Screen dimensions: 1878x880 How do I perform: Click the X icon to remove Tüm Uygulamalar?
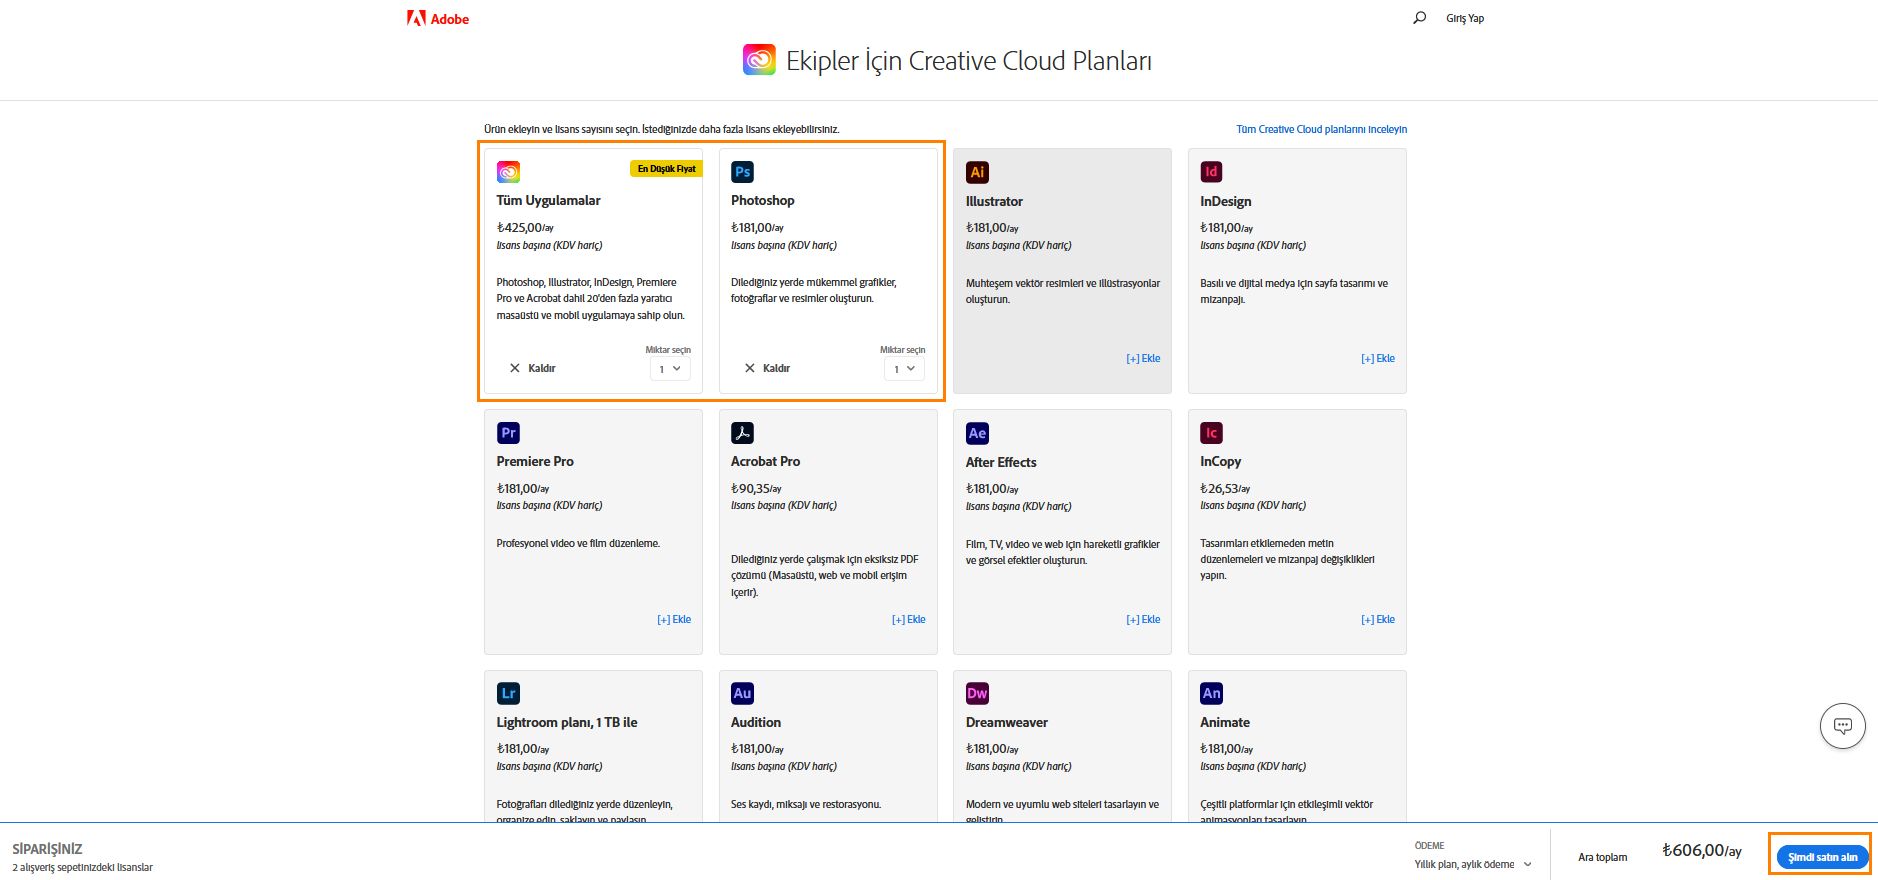[514, 368]
